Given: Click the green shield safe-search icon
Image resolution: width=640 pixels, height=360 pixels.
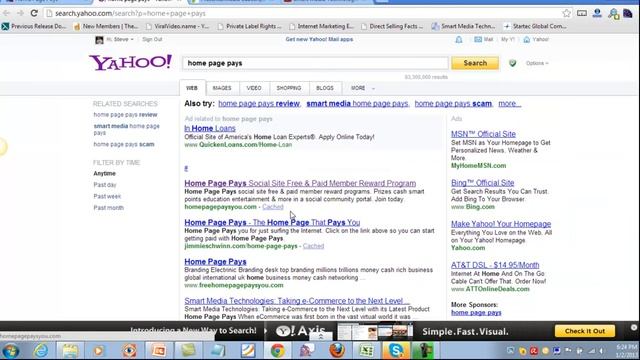Looking at the screenshot, I should pos(513,63).
